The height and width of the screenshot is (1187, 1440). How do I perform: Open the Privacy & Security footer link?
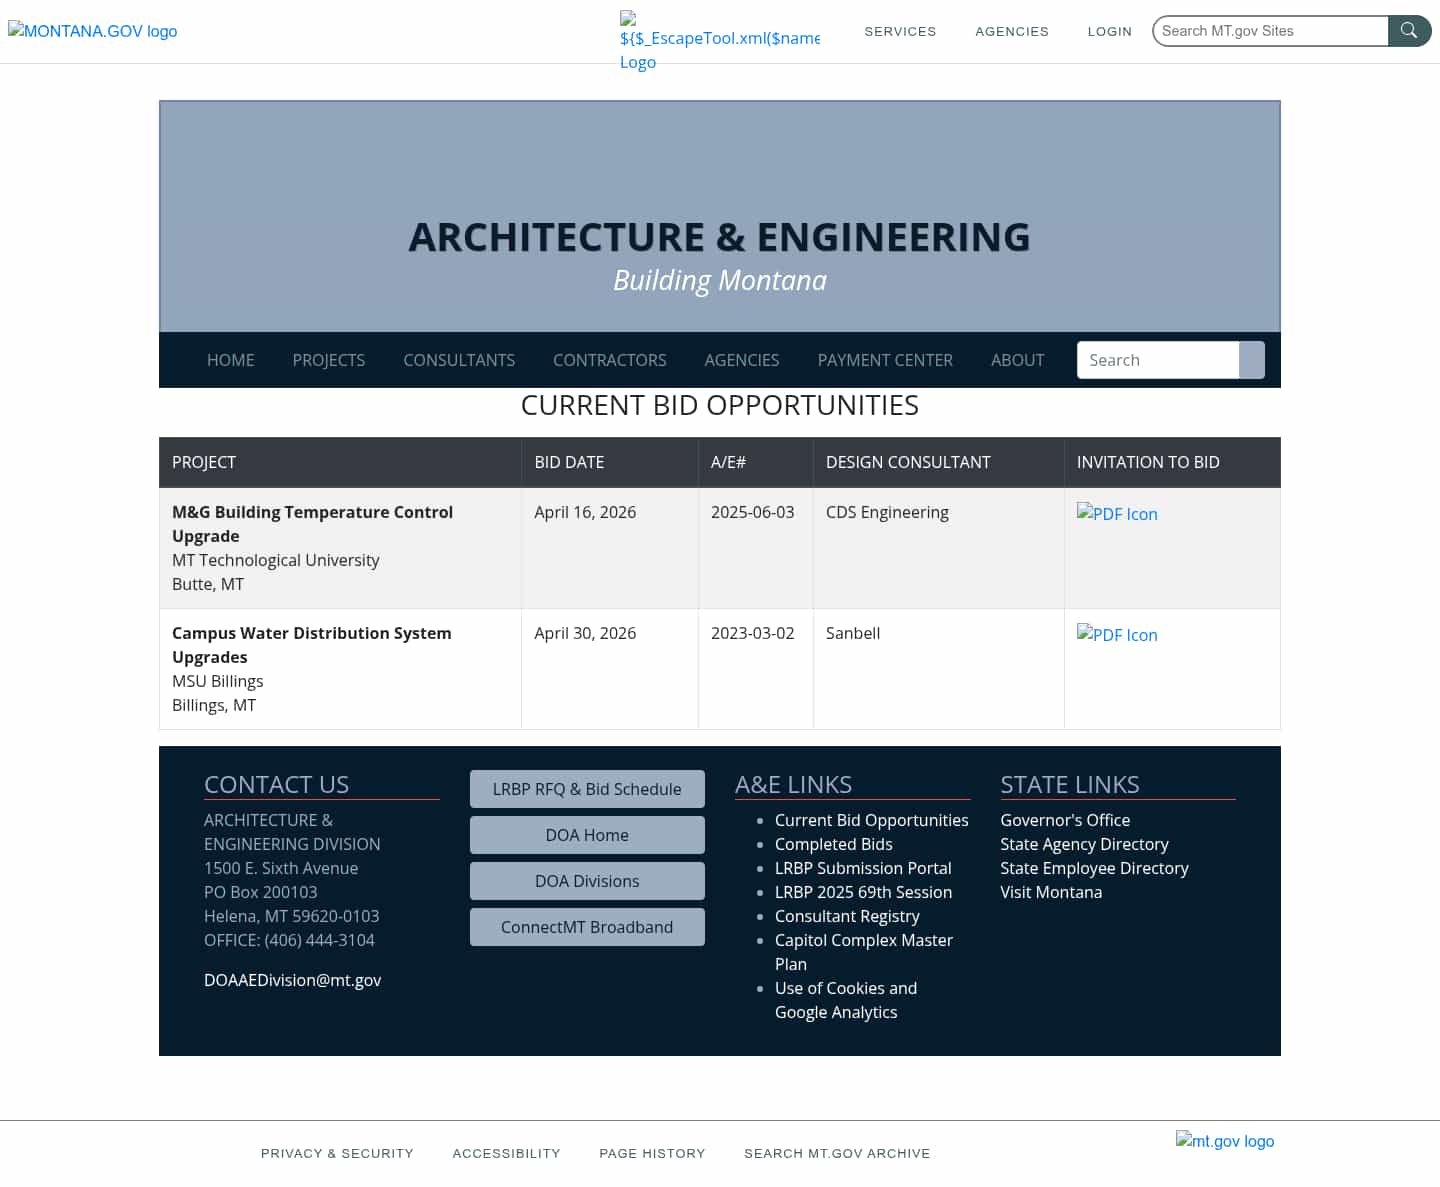[x=337, y=1153]
